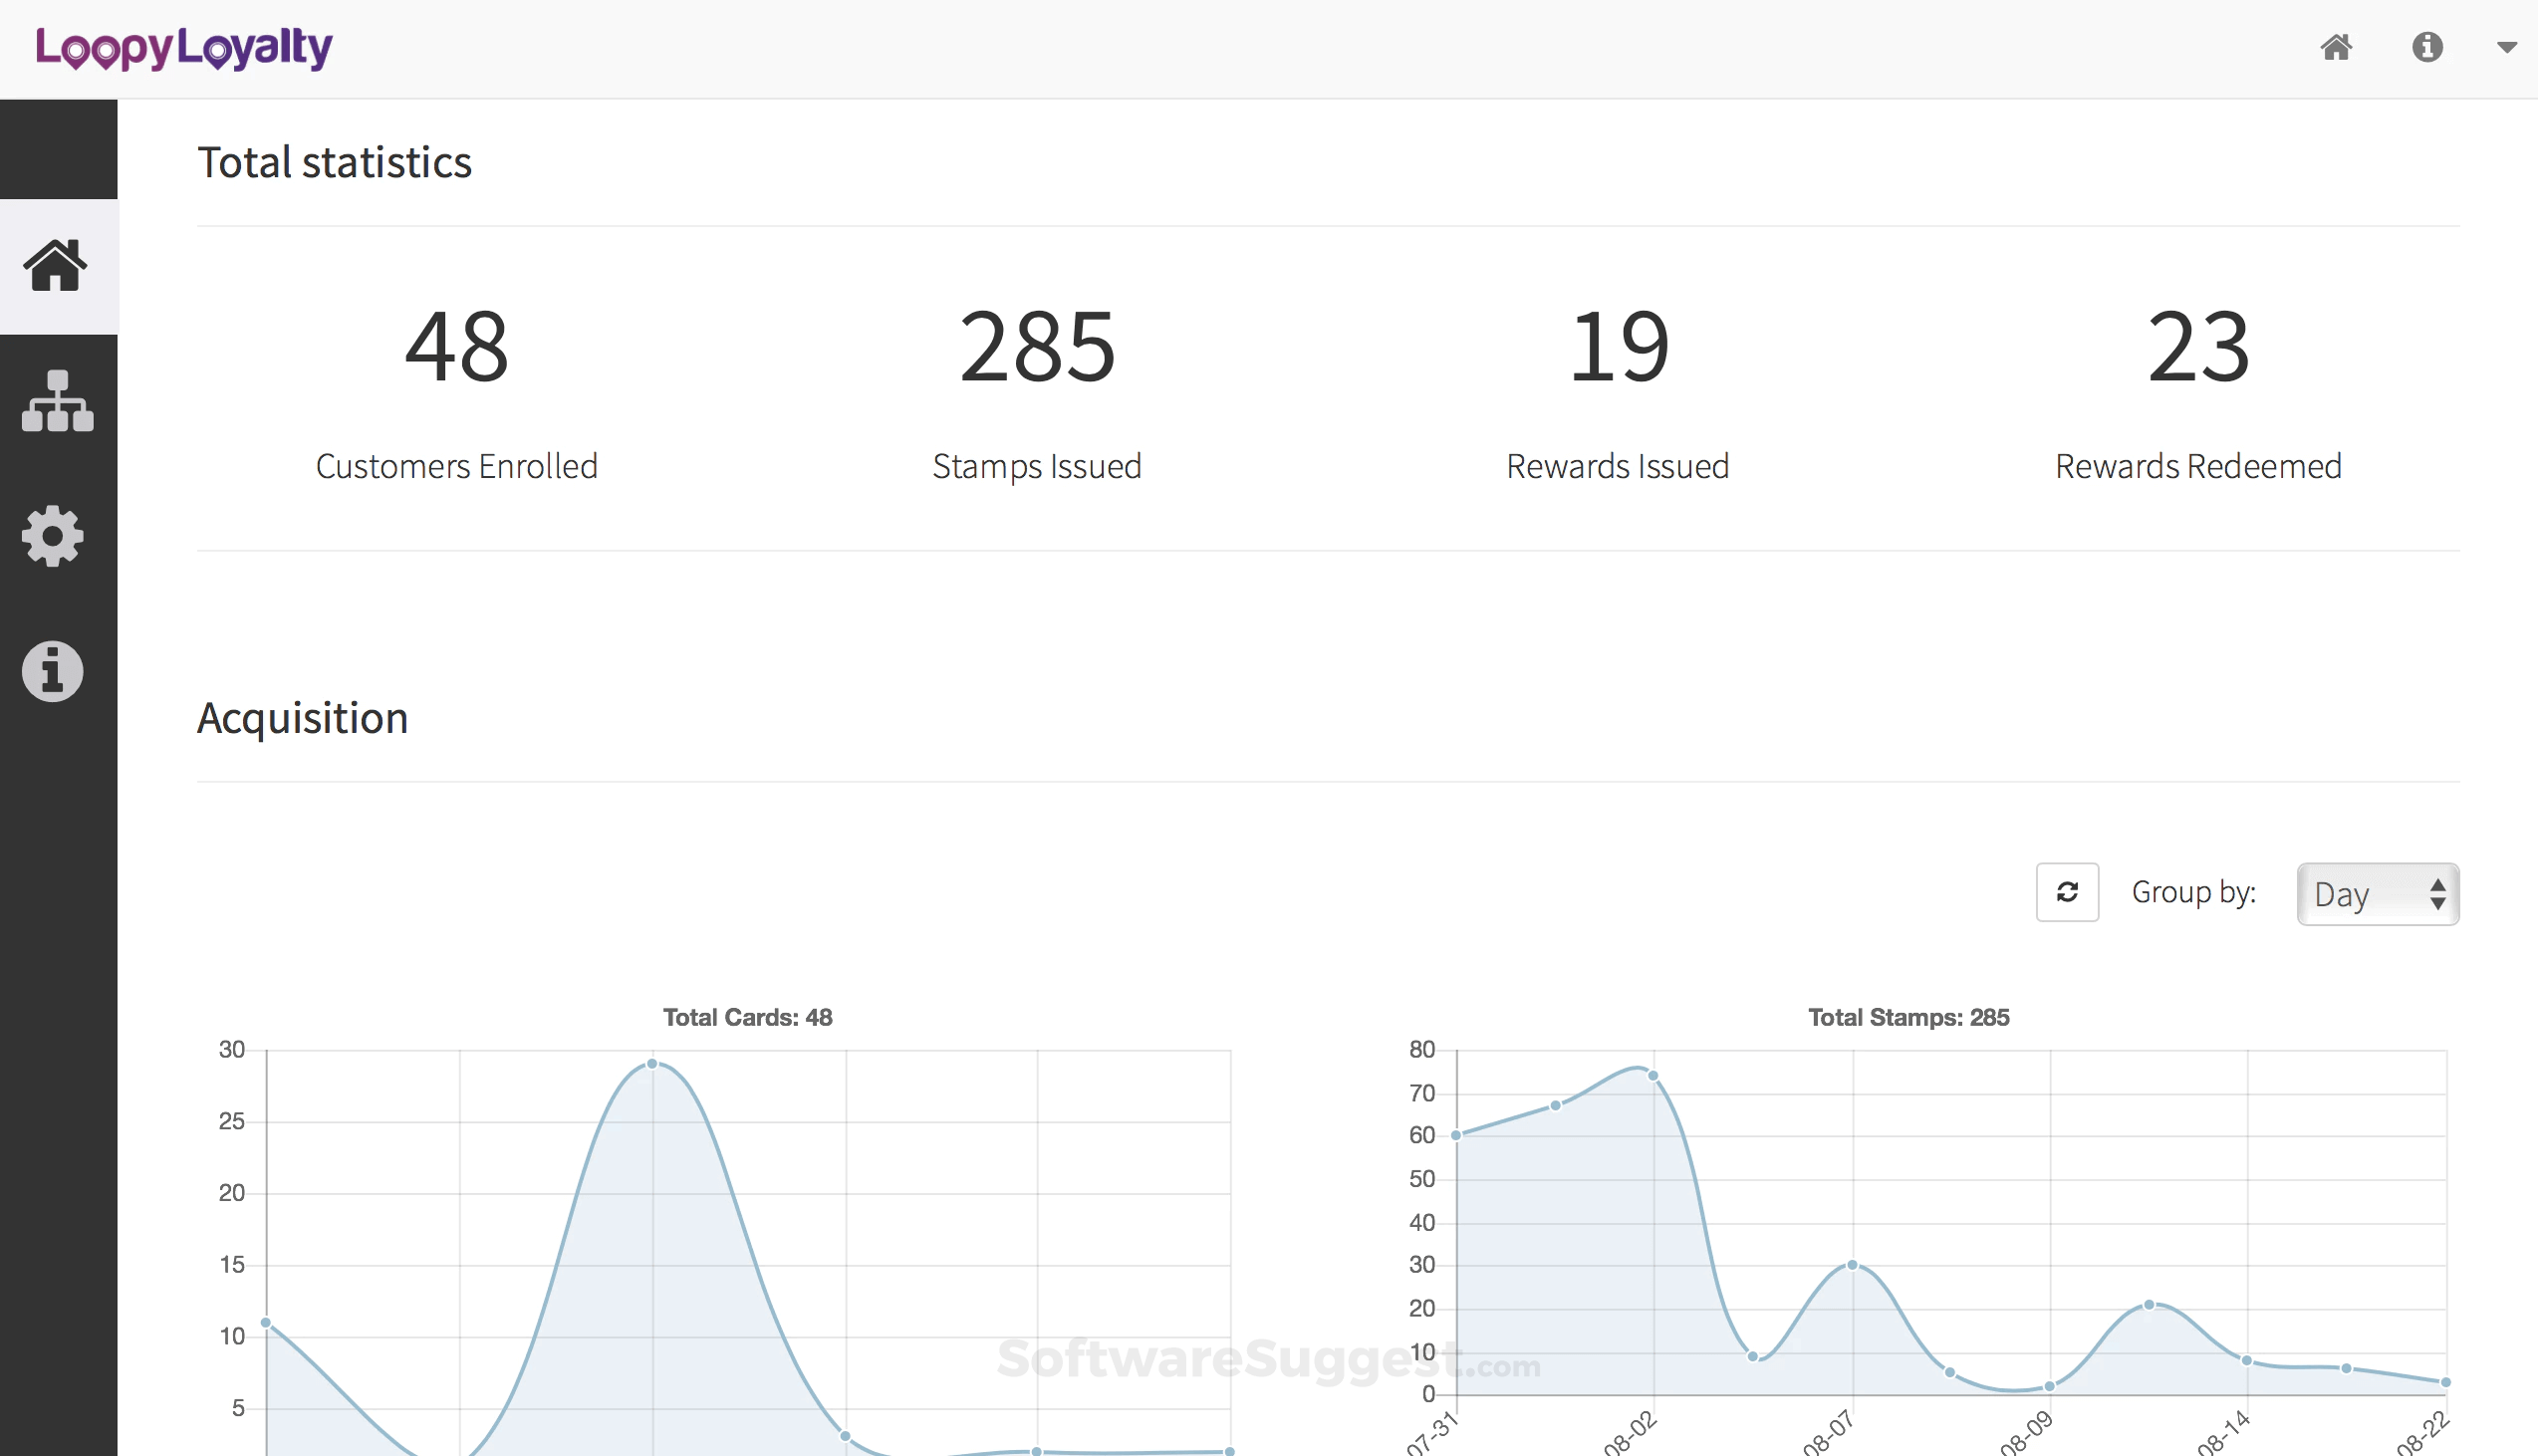Click the 19 Rewards Issued number
2538x1456 pixels.
point(1618,346)
